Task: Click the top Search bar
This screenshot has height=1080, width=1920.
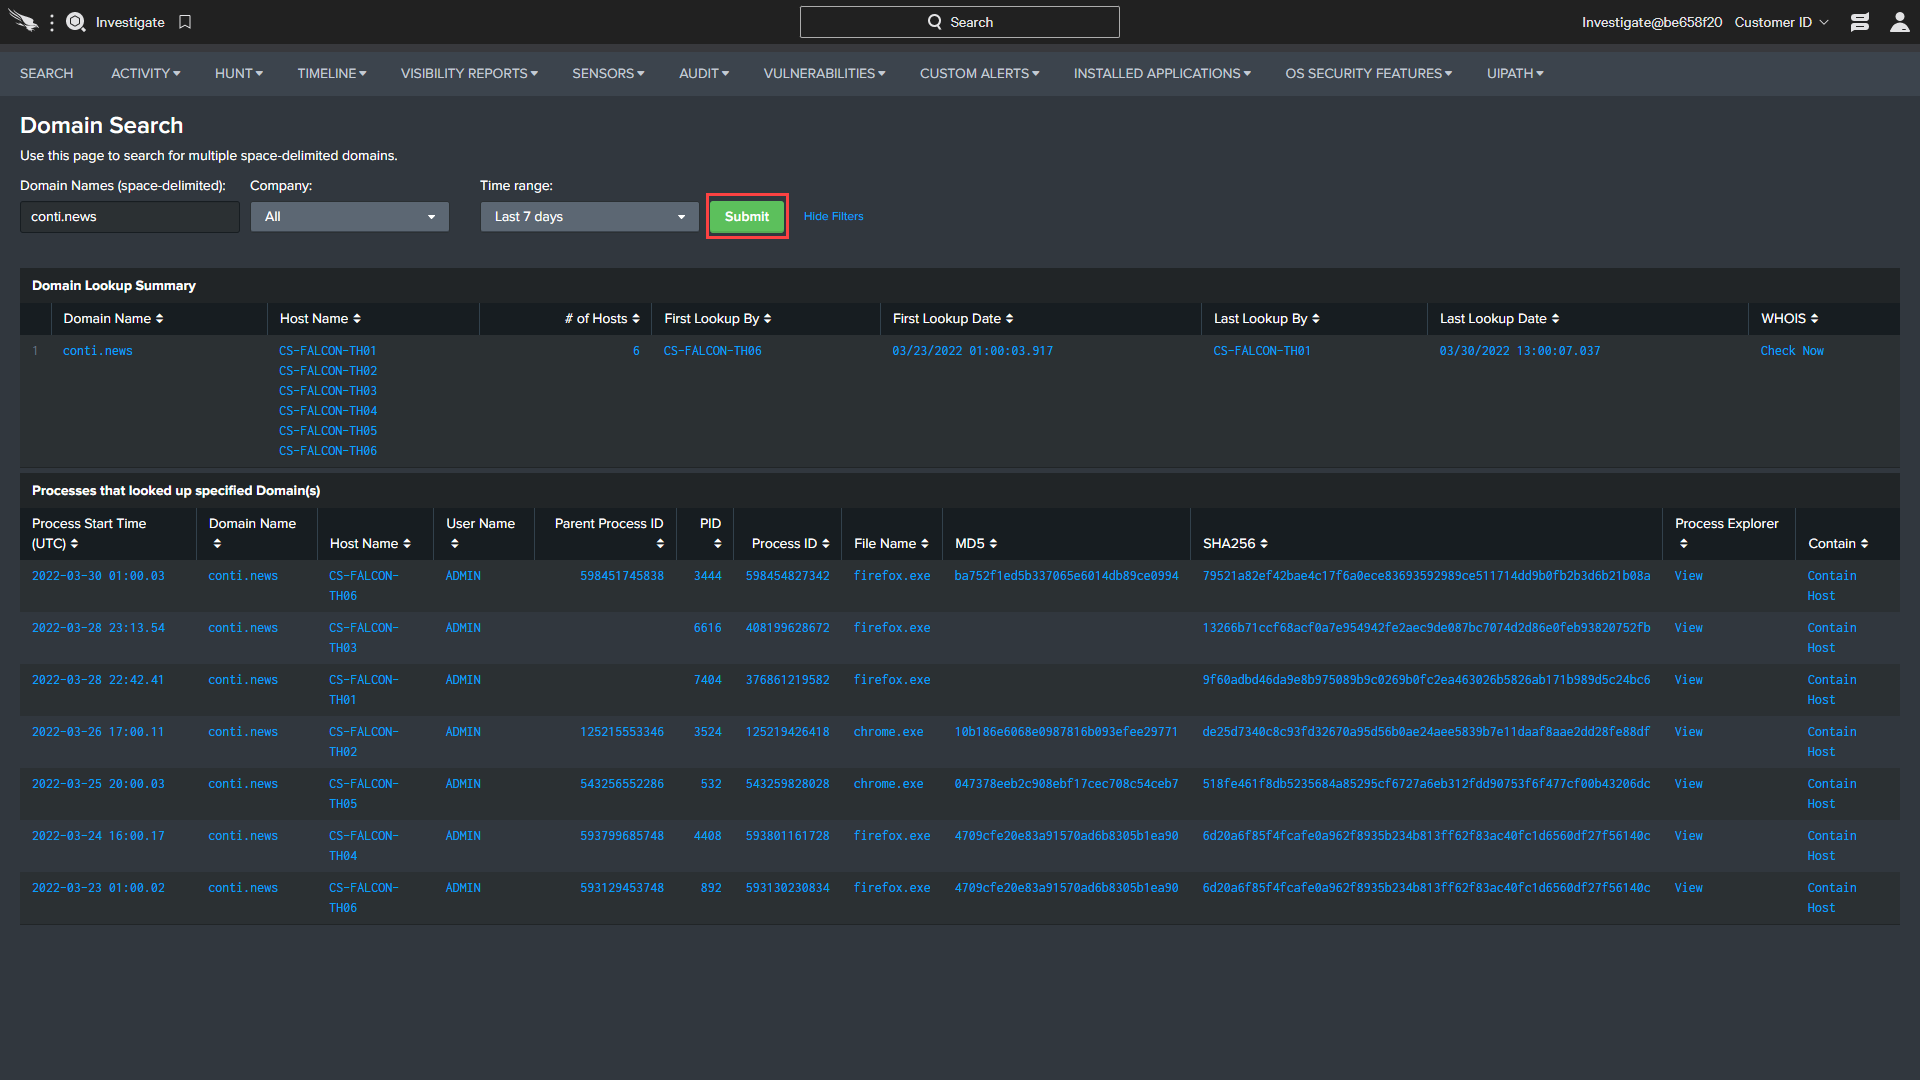Action: (x=960, y=22)
